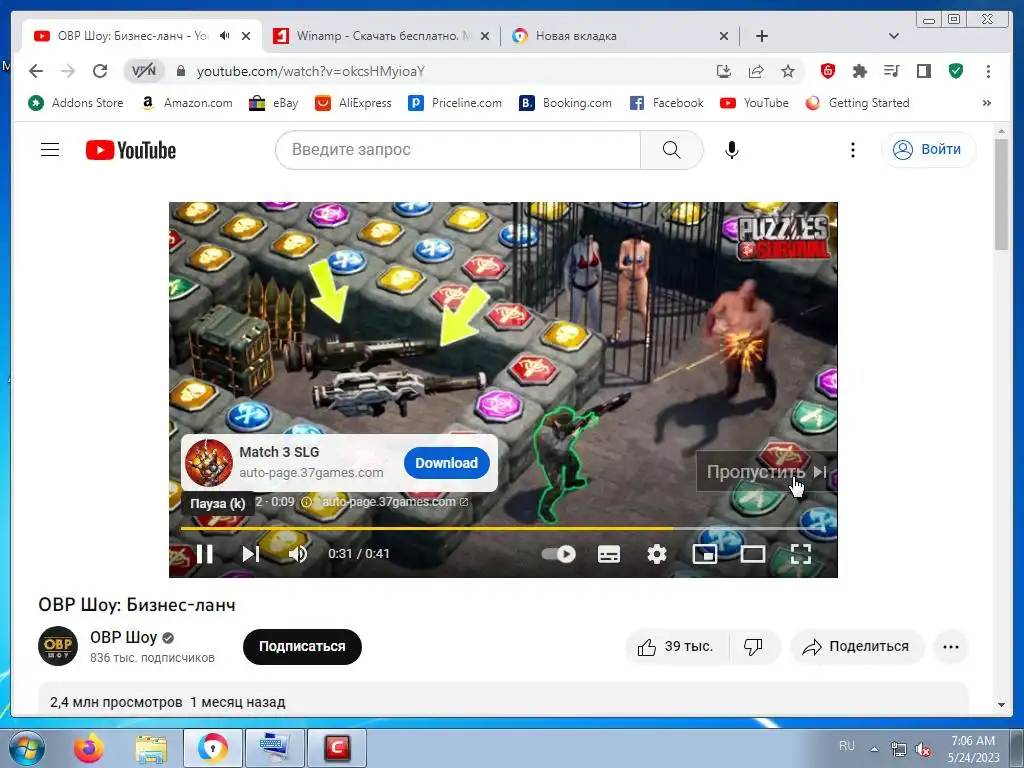Open the AliExpress bookmark
Viewport: 1024px width, 768px height.
[353, 103]
